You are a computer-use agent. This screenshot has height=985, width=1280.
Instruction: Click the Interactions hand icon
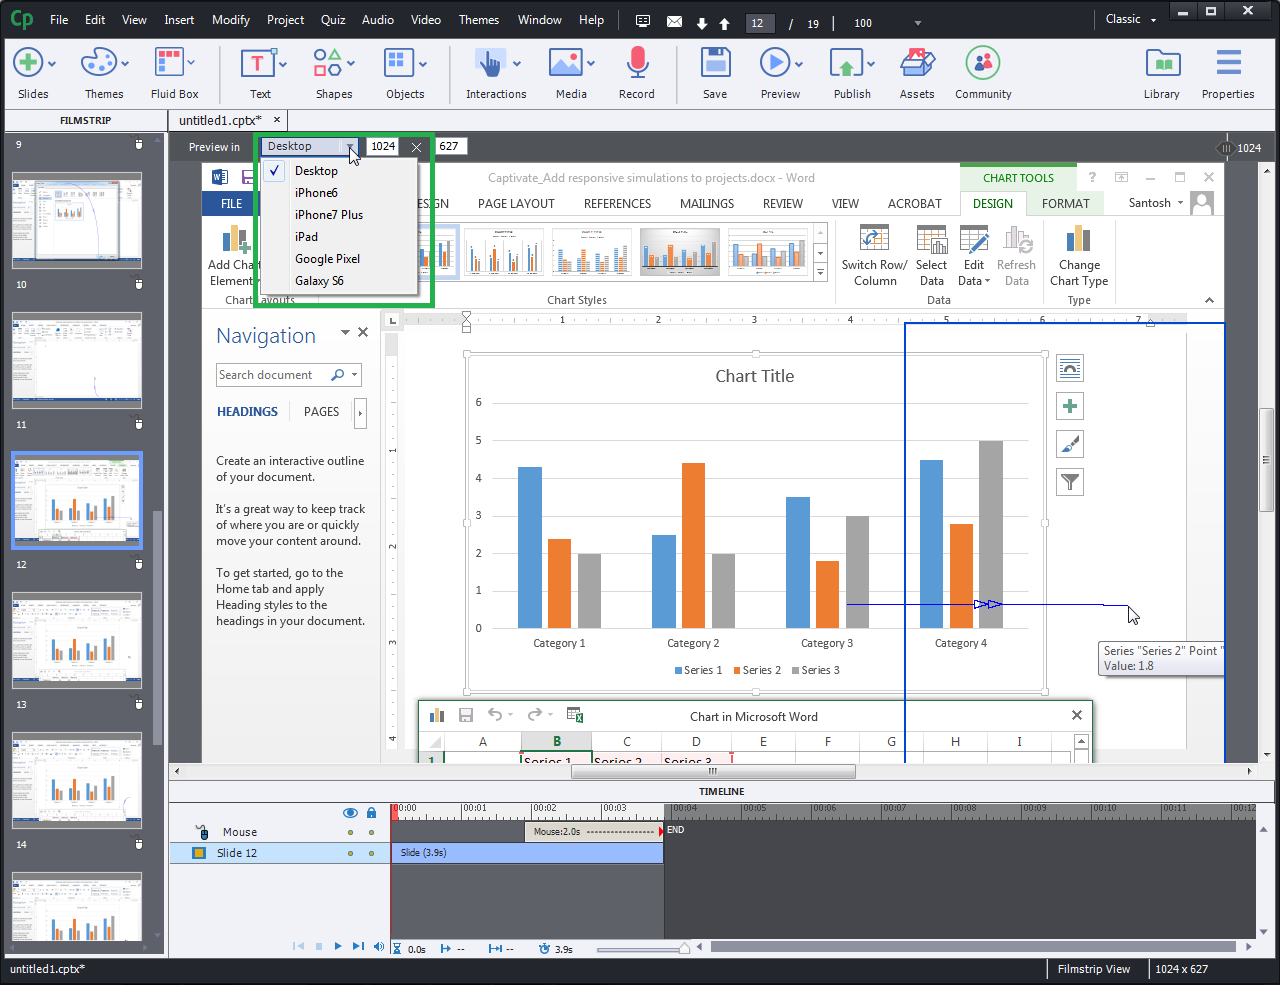490,63
